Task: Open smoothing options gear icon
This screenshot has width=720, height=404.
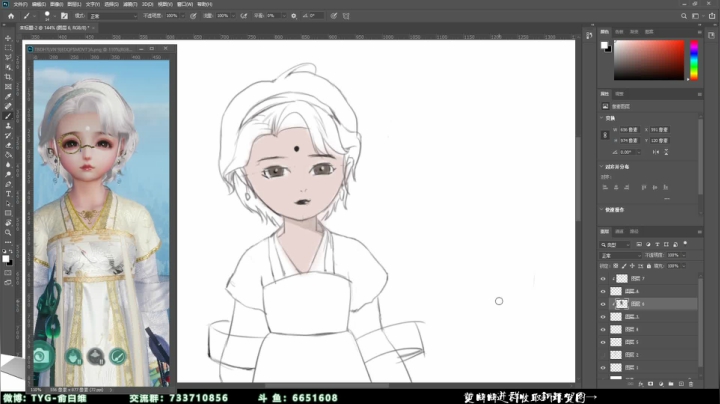Action: pyautogui.click(x=294, y=16)
